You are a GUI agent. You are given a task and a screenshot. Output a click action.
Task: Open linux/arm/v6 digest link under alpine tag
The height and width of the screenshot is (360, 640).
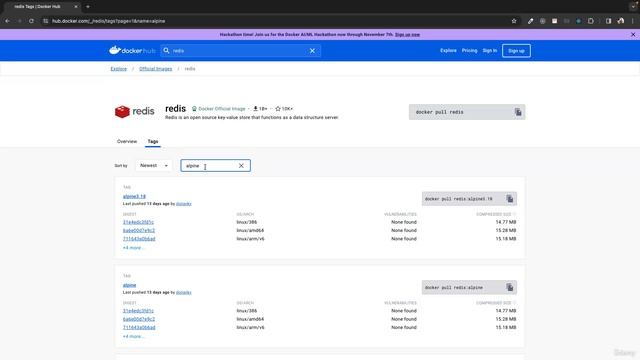pos(139,327)
